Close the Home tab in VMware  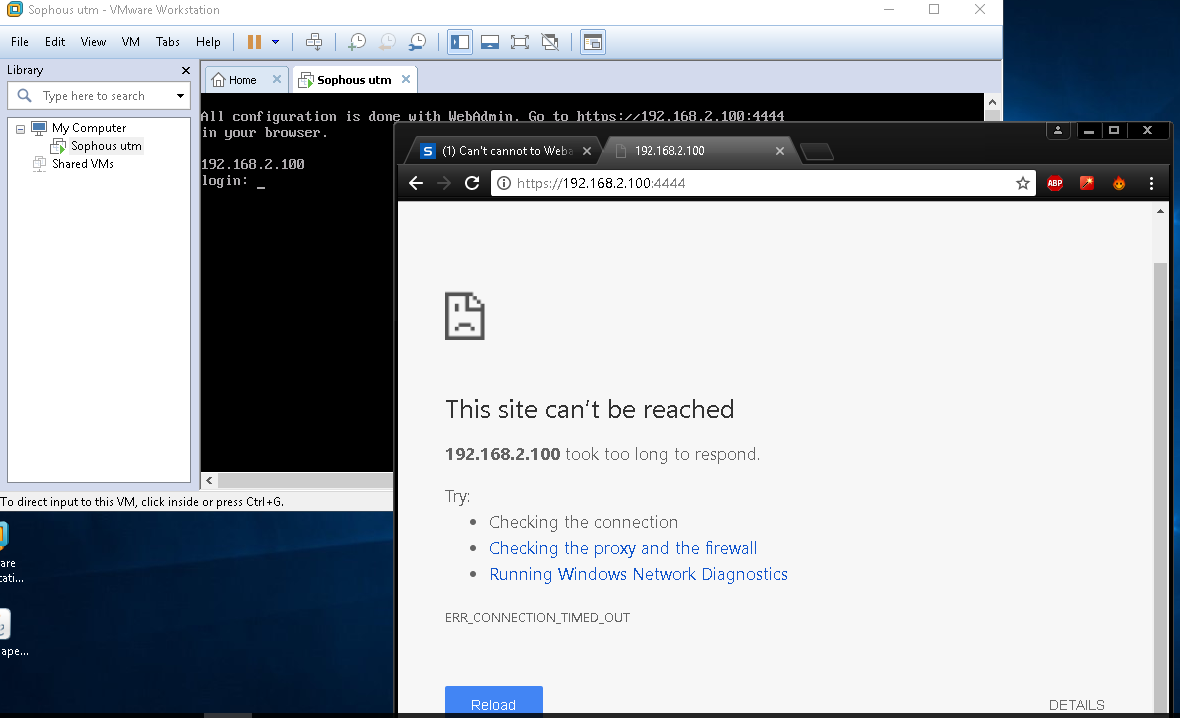[x=277, y=79]
